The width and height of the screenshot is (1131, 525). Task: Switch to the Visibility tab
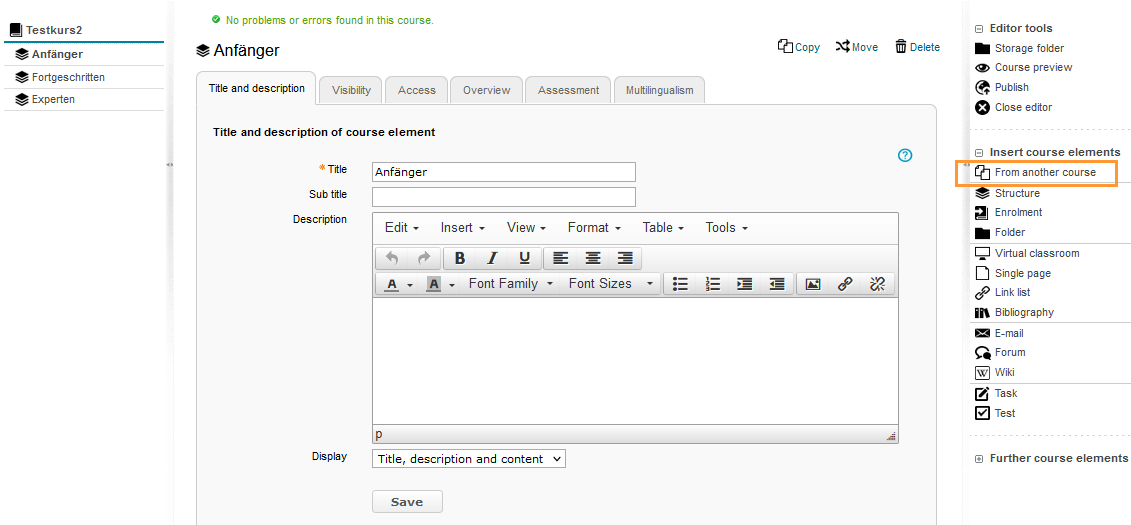pyautogui.click(x=351, y=90)
